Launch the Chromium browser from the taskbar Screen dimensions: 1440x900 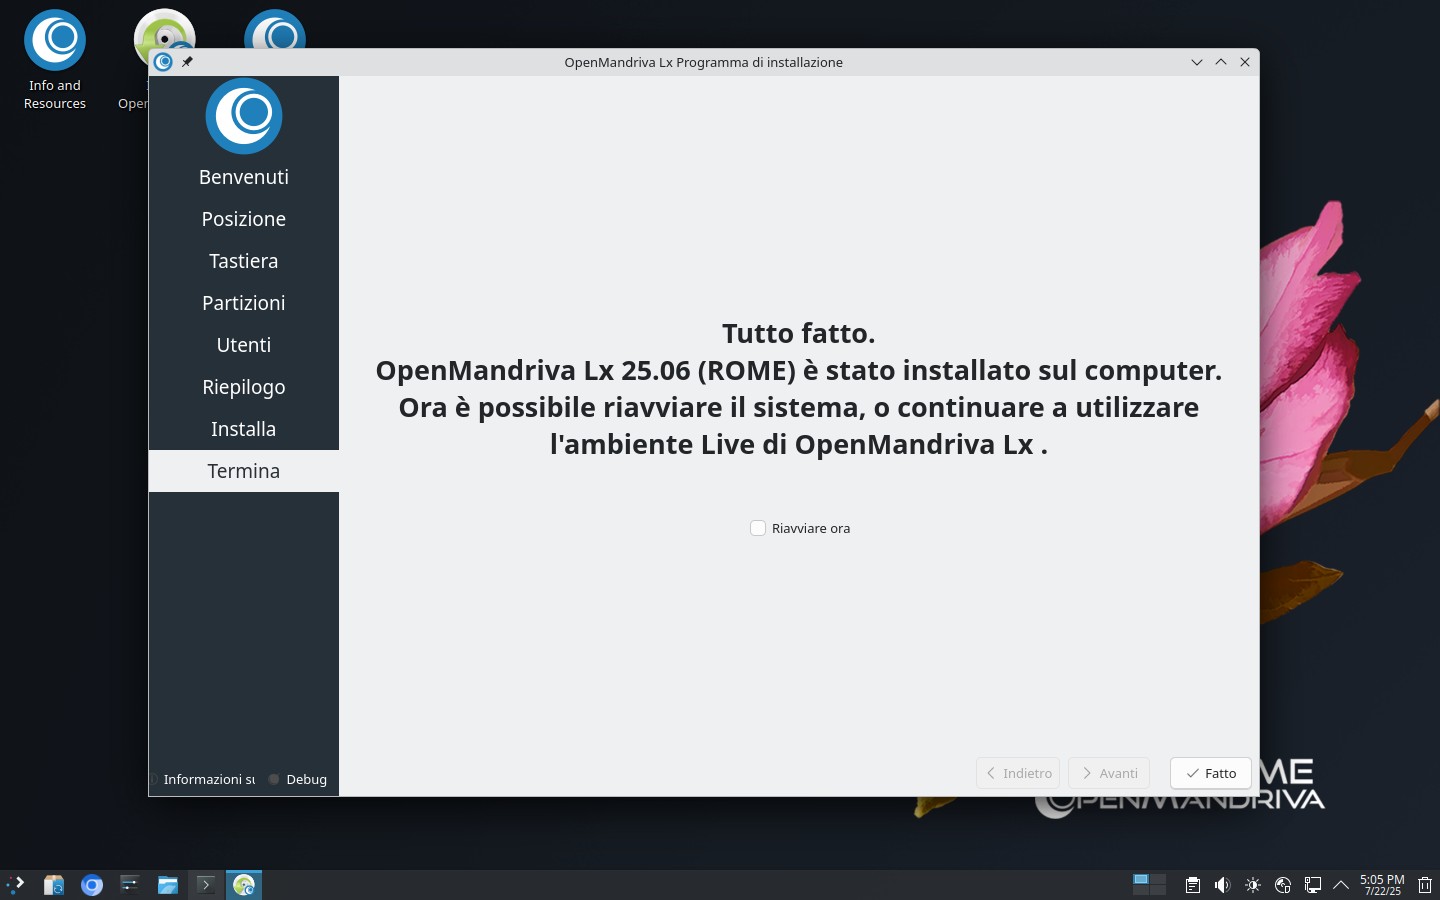click(x=92, y=885)
